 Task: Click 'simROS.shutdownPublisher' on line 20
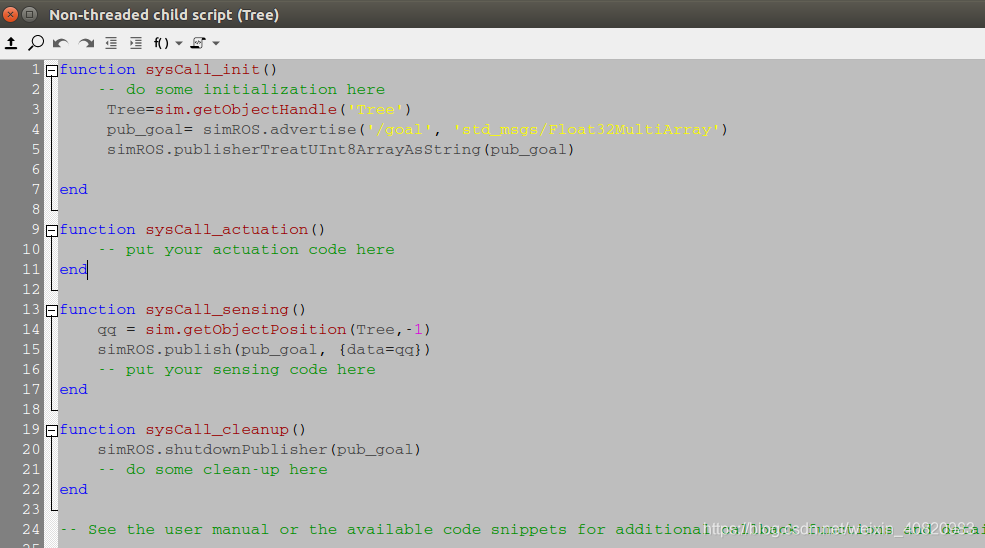(x=212, y=449)
